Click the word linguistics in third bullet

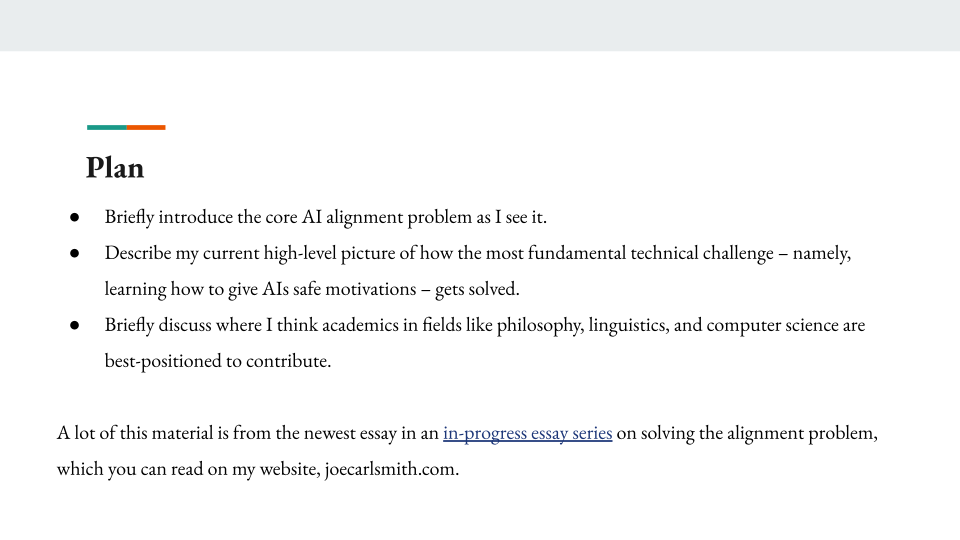click(x=629, y=325)
